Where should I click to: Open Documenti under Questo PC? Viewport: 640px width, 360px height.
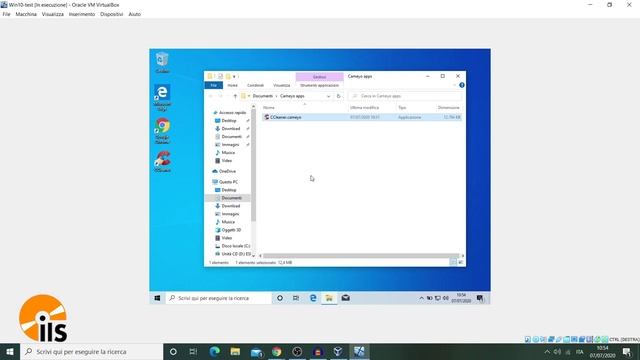(x=231, y=198)
